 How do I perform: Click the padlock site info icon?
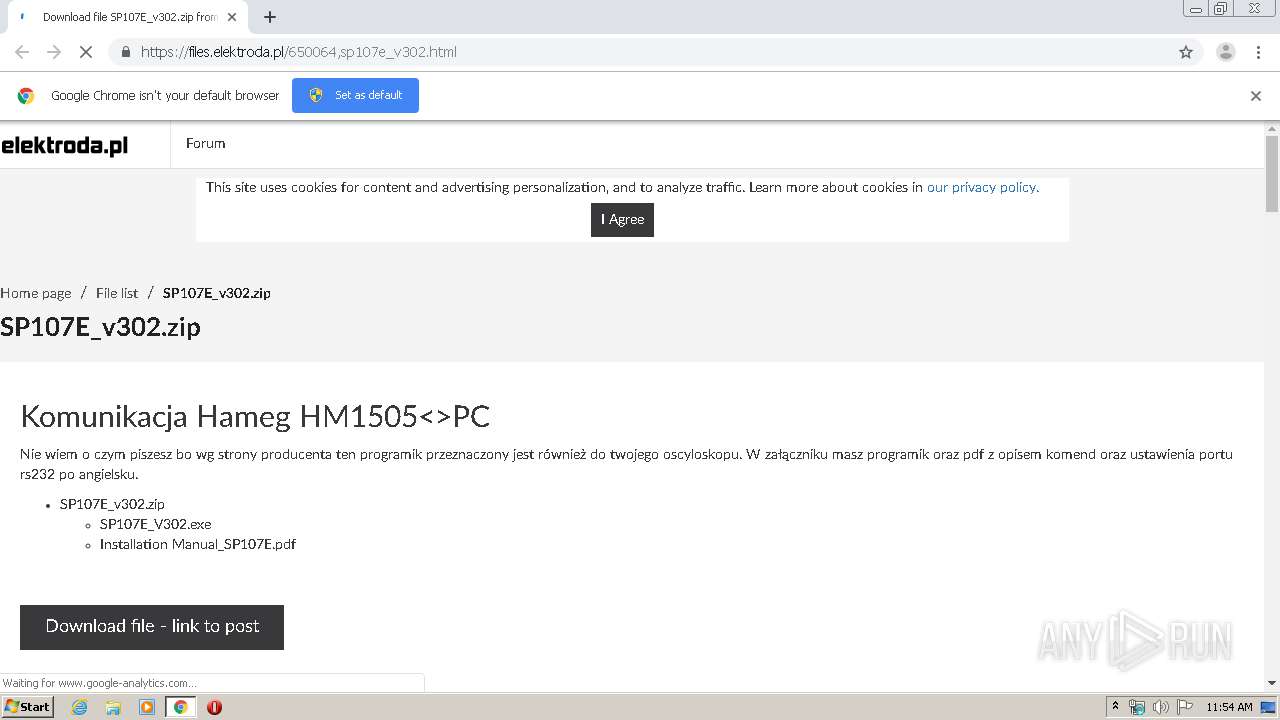click(x=125, y=52)
